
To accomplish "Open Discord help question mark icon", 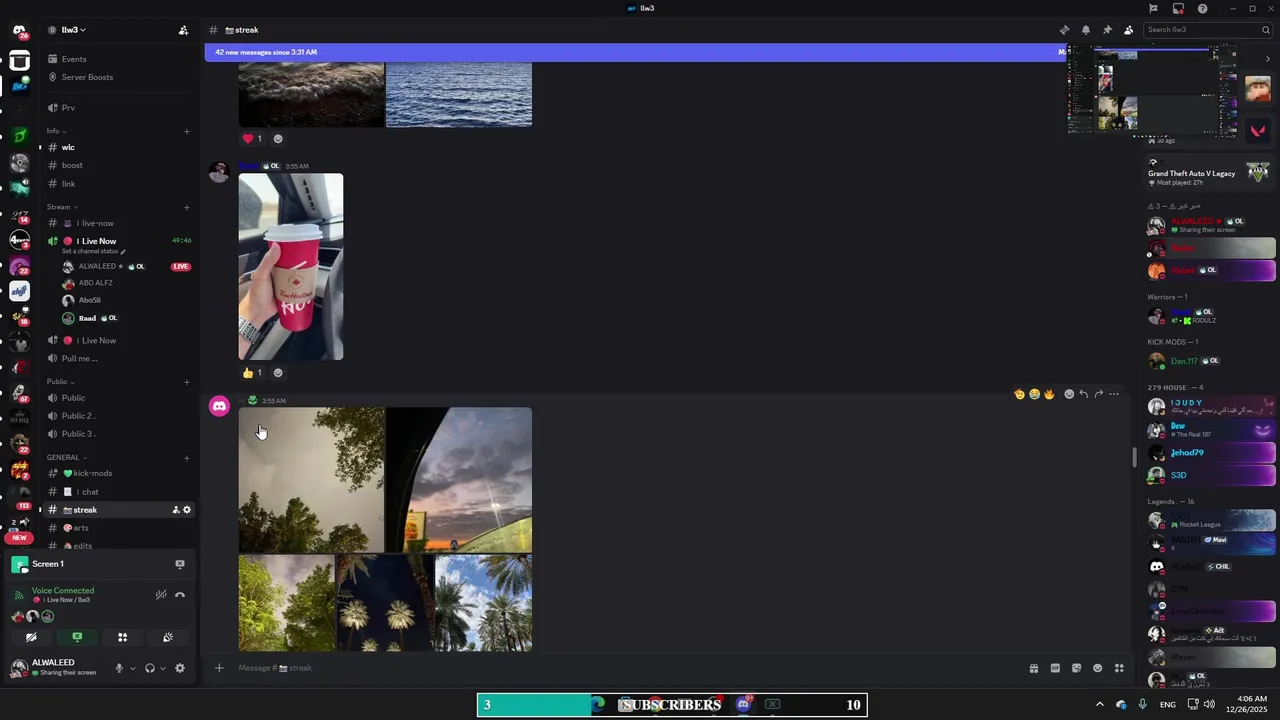I will pyautogui.click(x=1202, y=8).
